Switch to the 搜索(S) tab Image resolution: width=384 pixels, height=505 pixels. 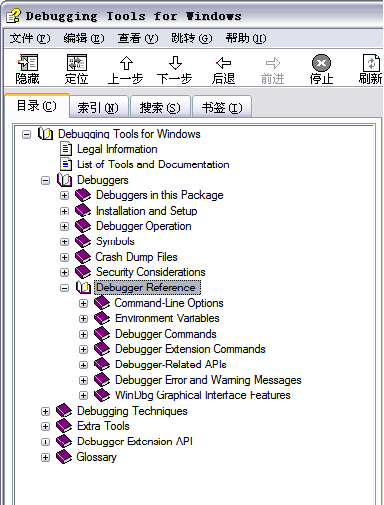(x=160, y=107)
